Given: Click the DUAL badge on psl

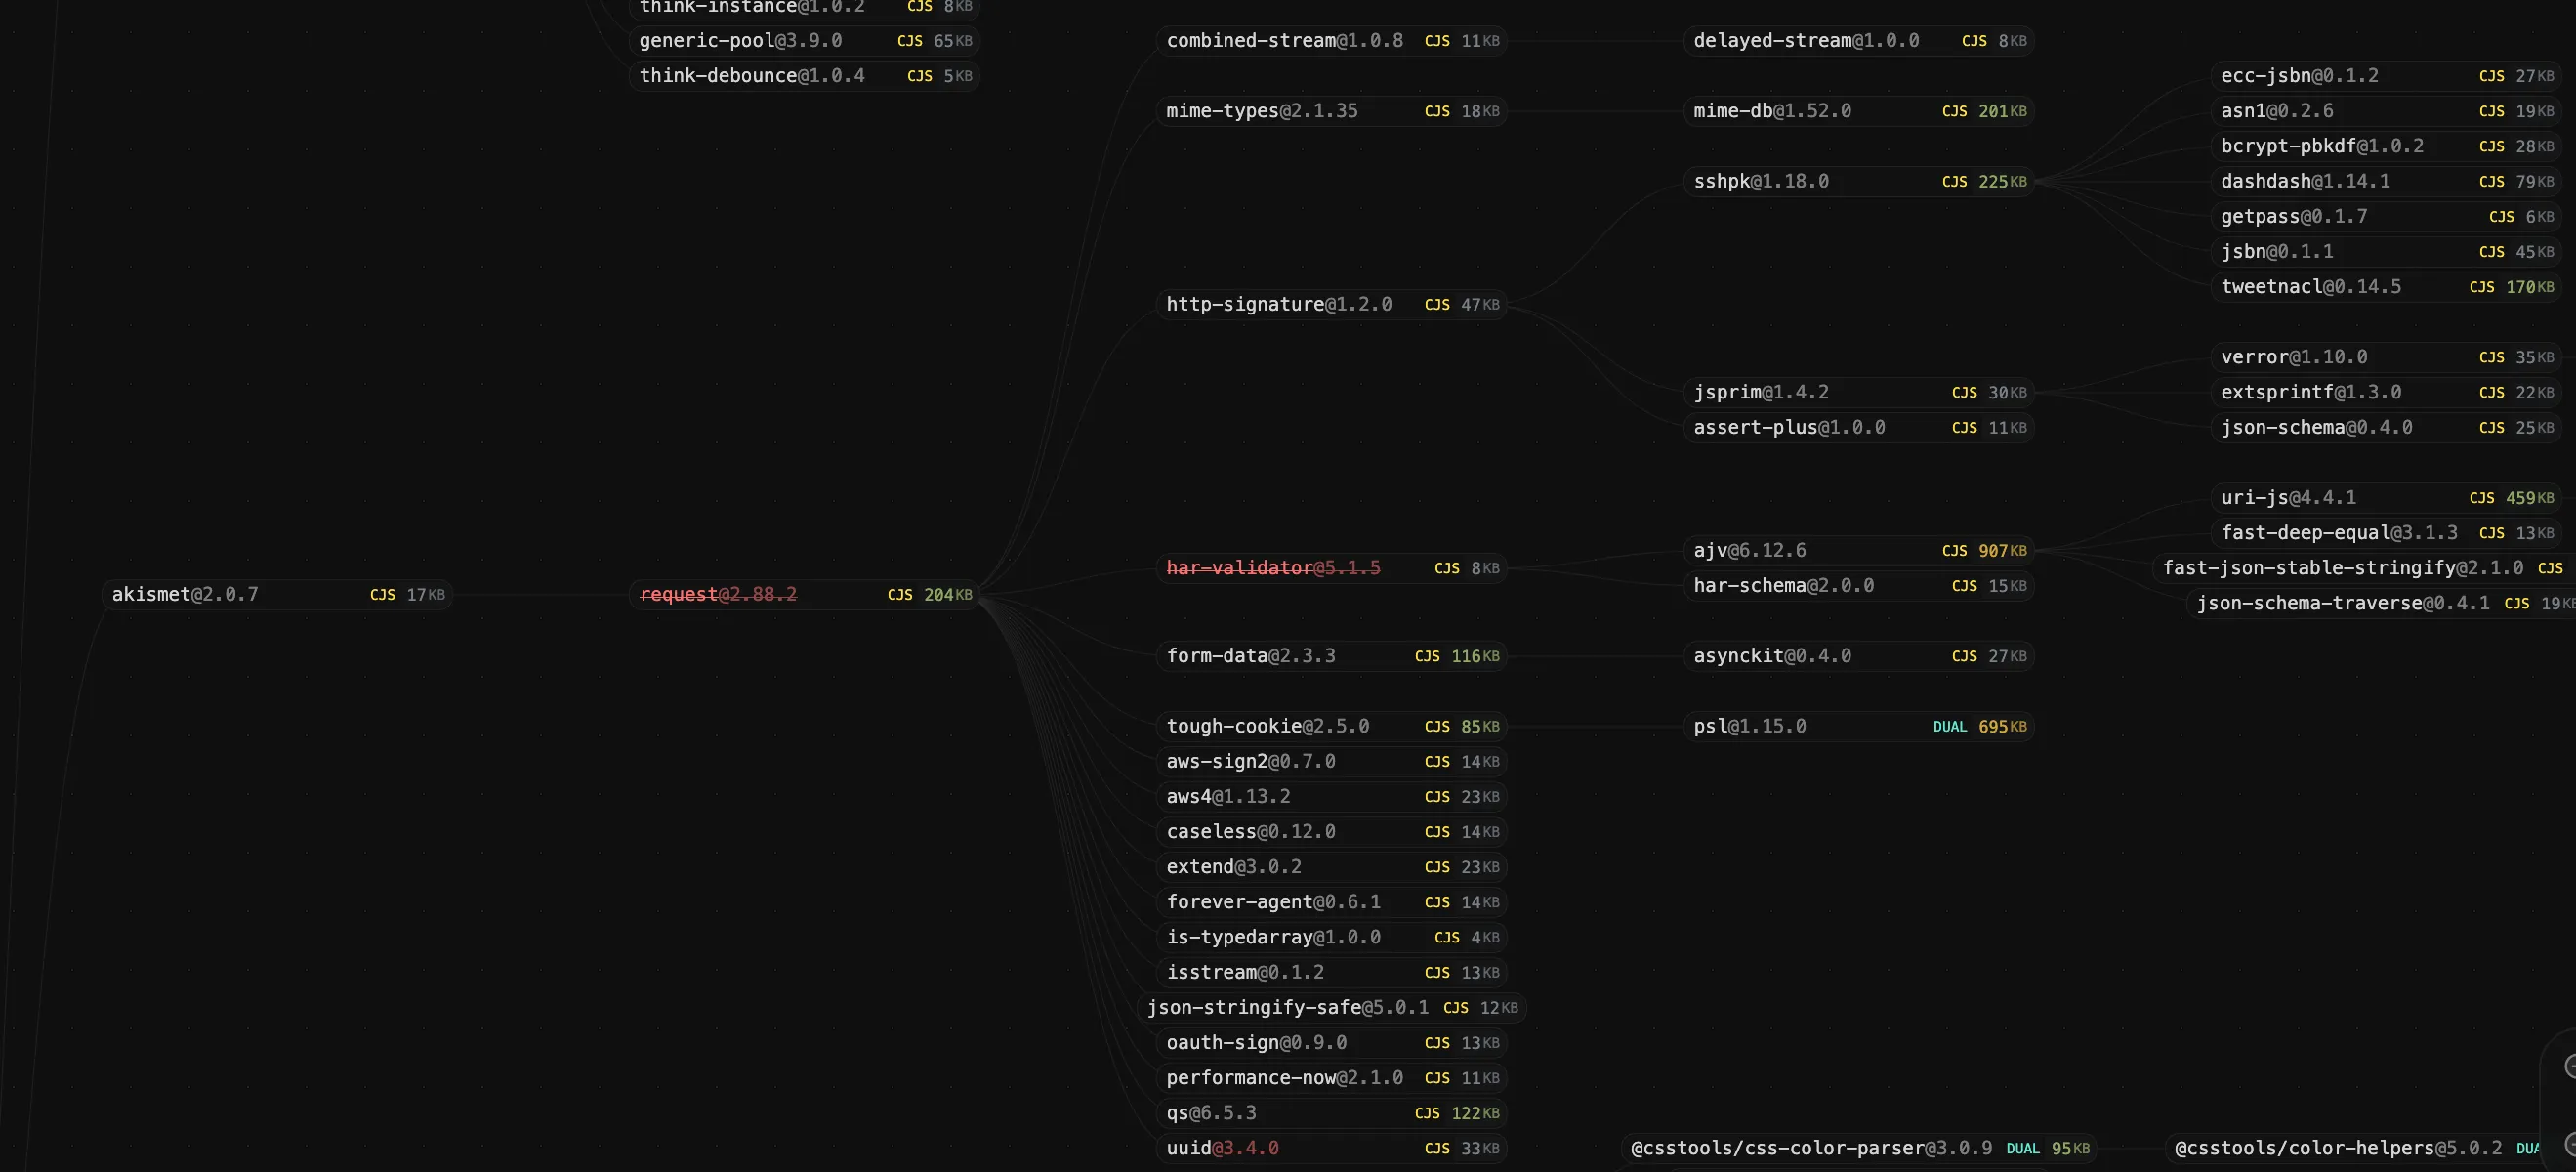Looking at the screenshot, I should pos(1949,727).
